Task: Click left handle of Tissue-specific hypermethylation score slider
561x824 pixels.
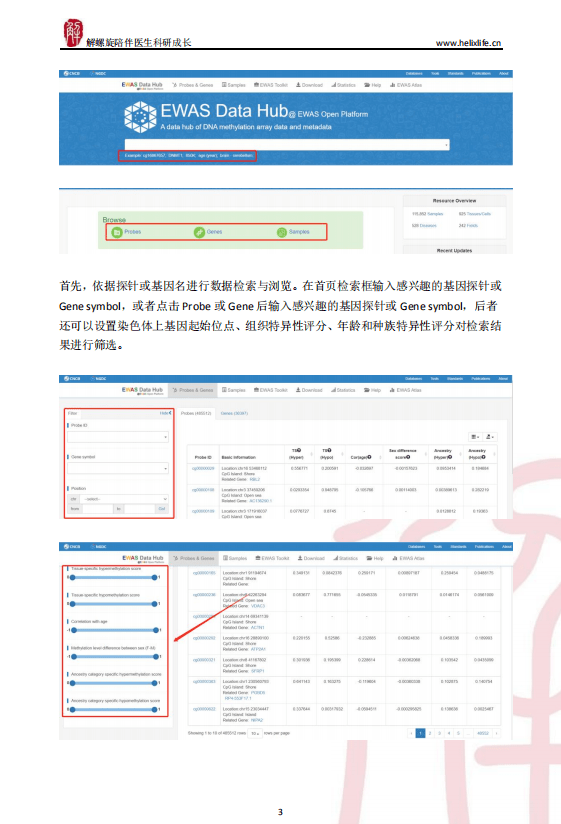Action: click(72, 578)
